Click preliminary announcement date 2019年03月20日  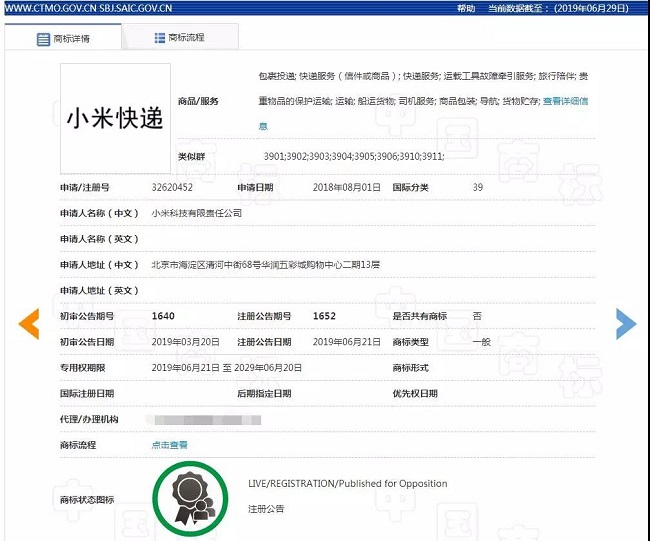pyautogui.click(x=185, y=342)
